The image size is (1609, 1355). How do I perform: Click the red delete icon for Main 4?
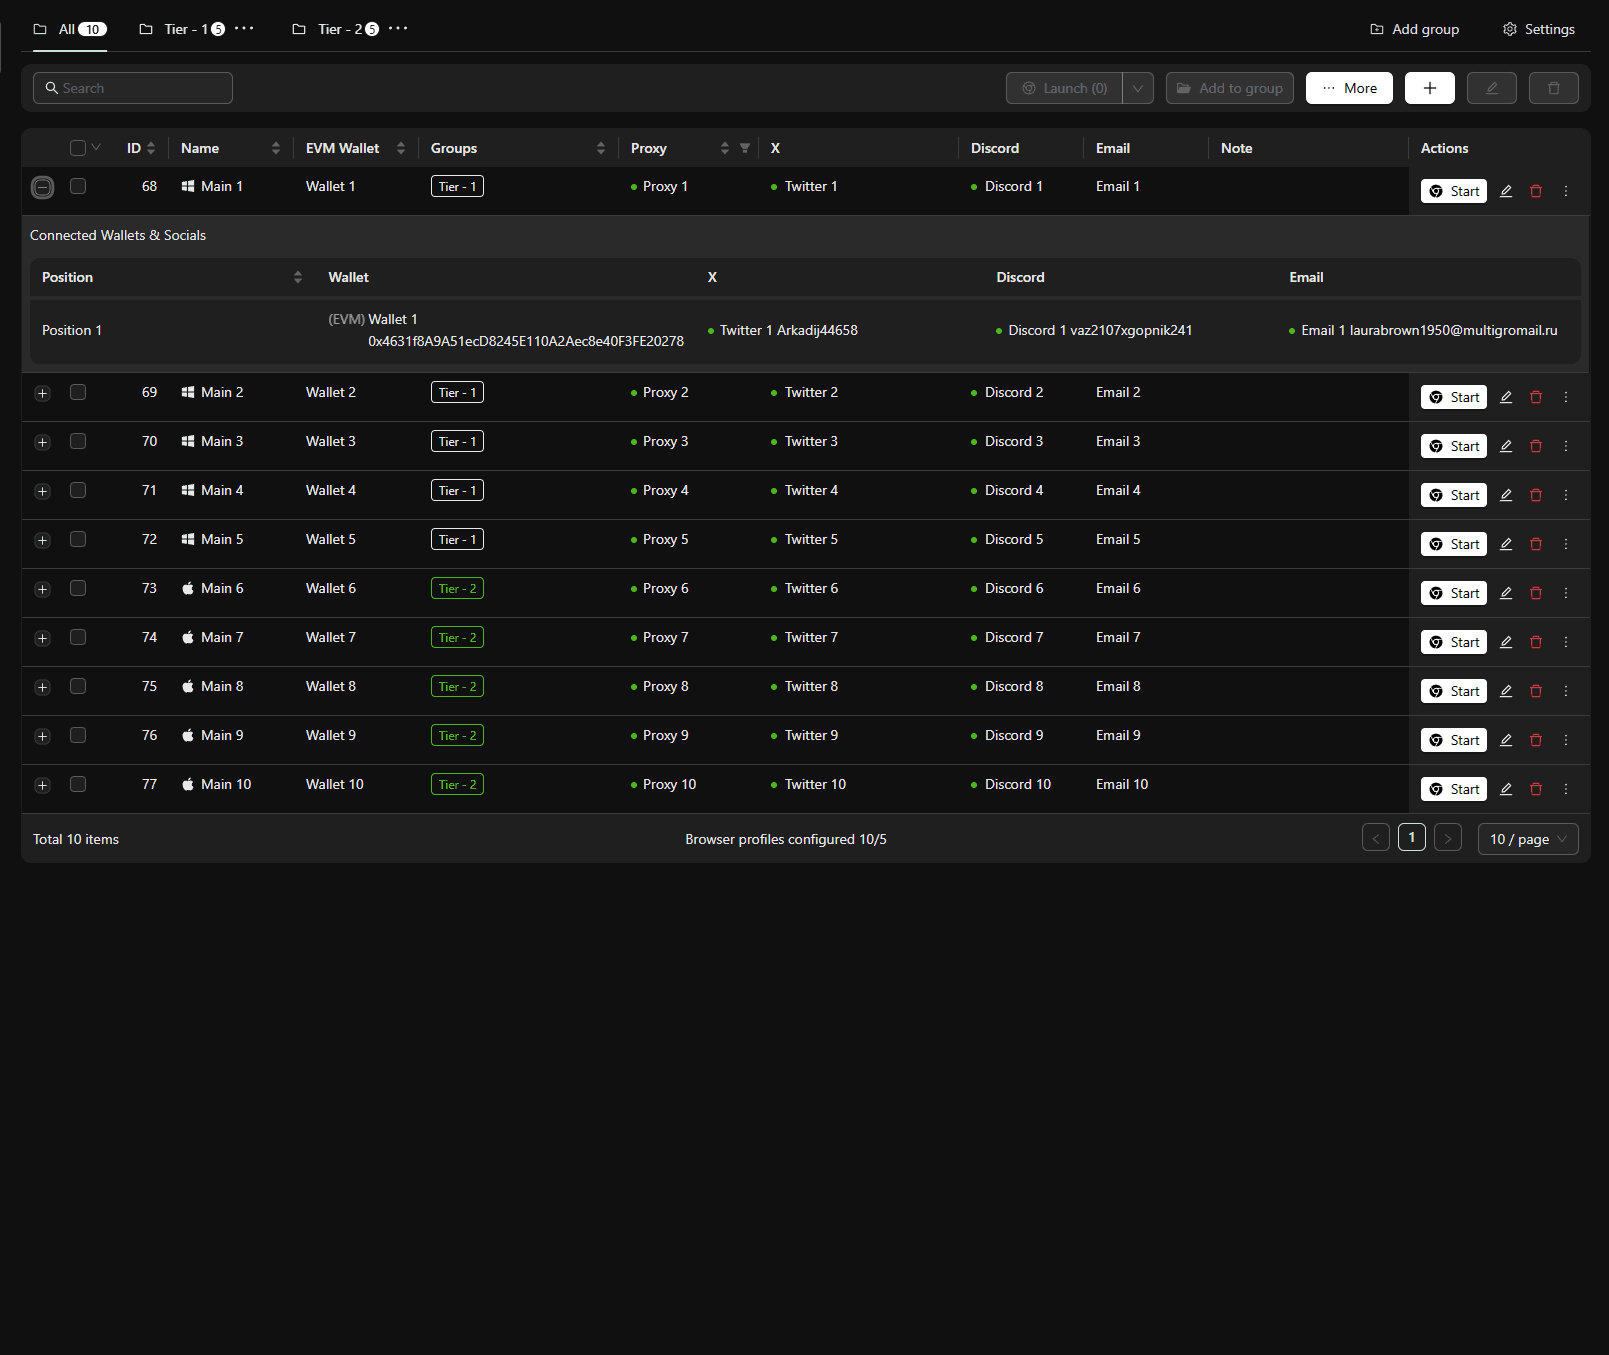[x=1536, y=495]
